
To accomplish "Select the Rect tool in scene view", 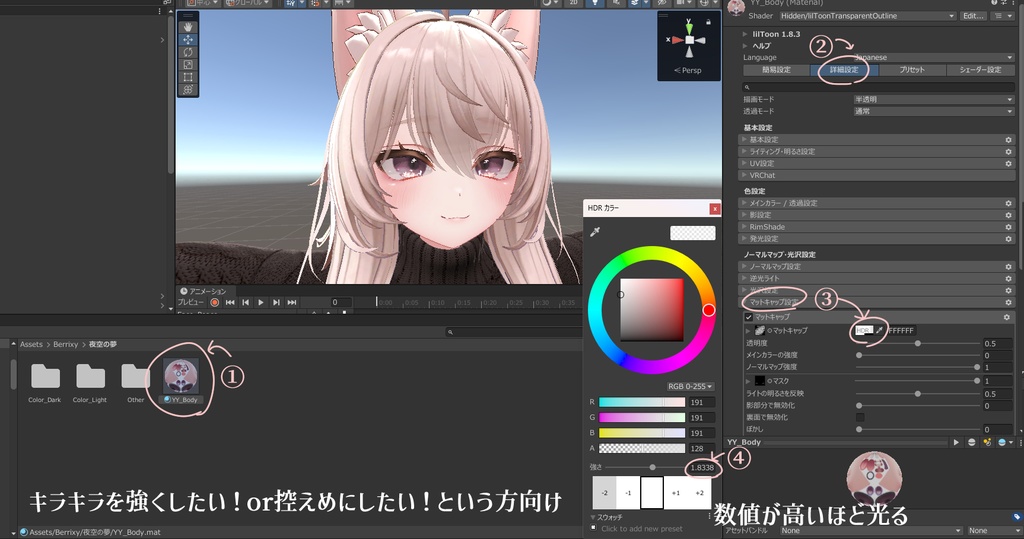I will [x=188, y=77].
